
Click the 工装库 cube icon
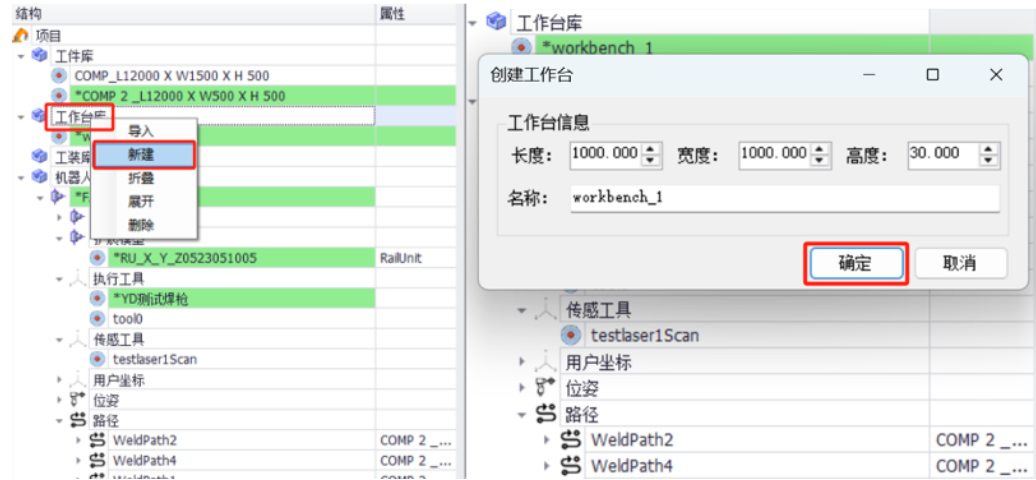click(x=39, y=157)
